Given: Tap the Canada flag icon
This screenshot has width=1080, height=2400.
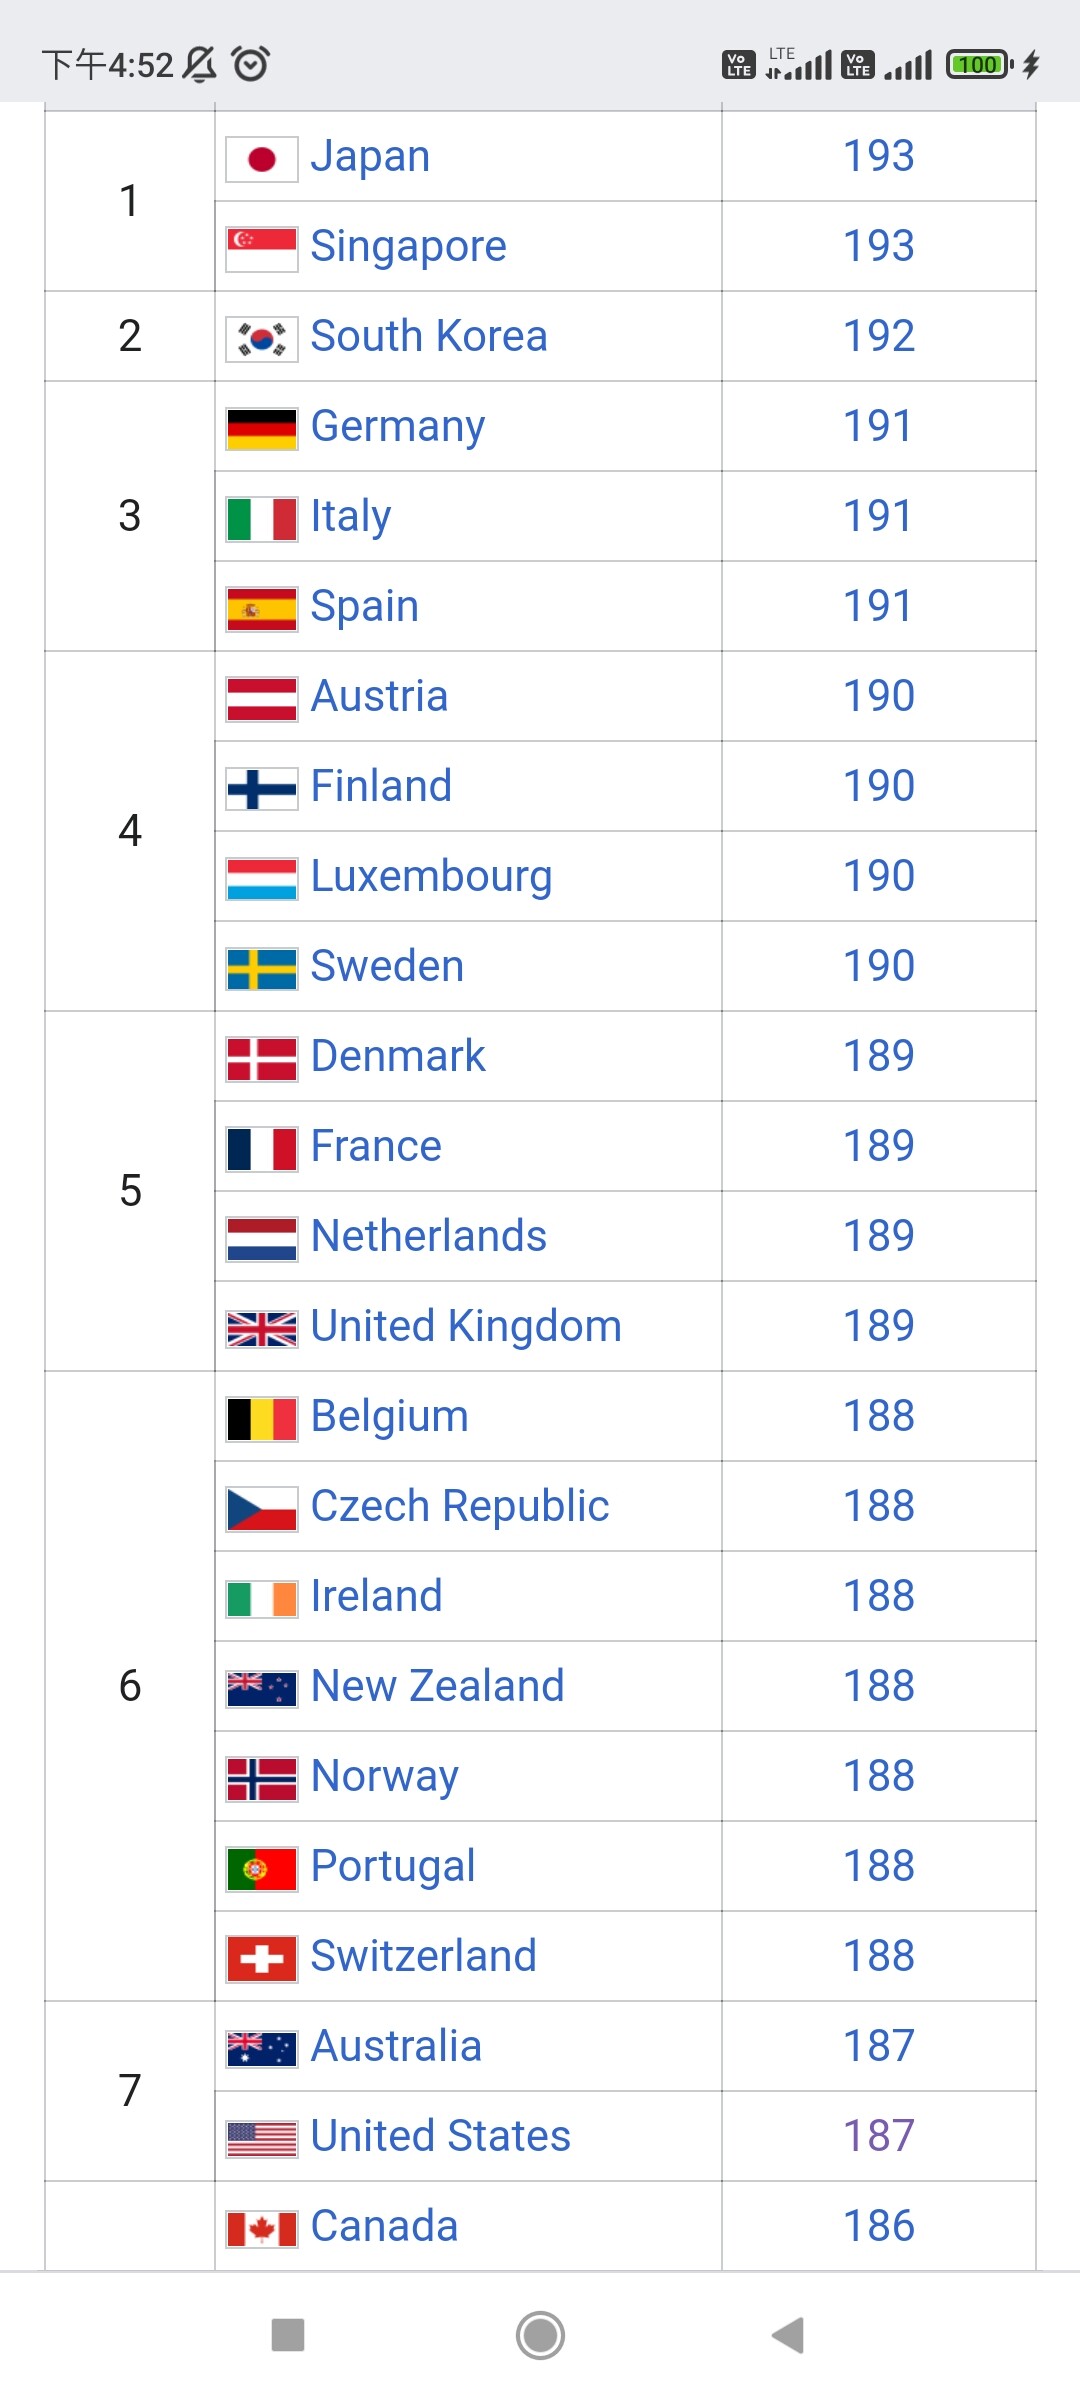Looking at the screenshot, I should click(x=262, y=2229).
